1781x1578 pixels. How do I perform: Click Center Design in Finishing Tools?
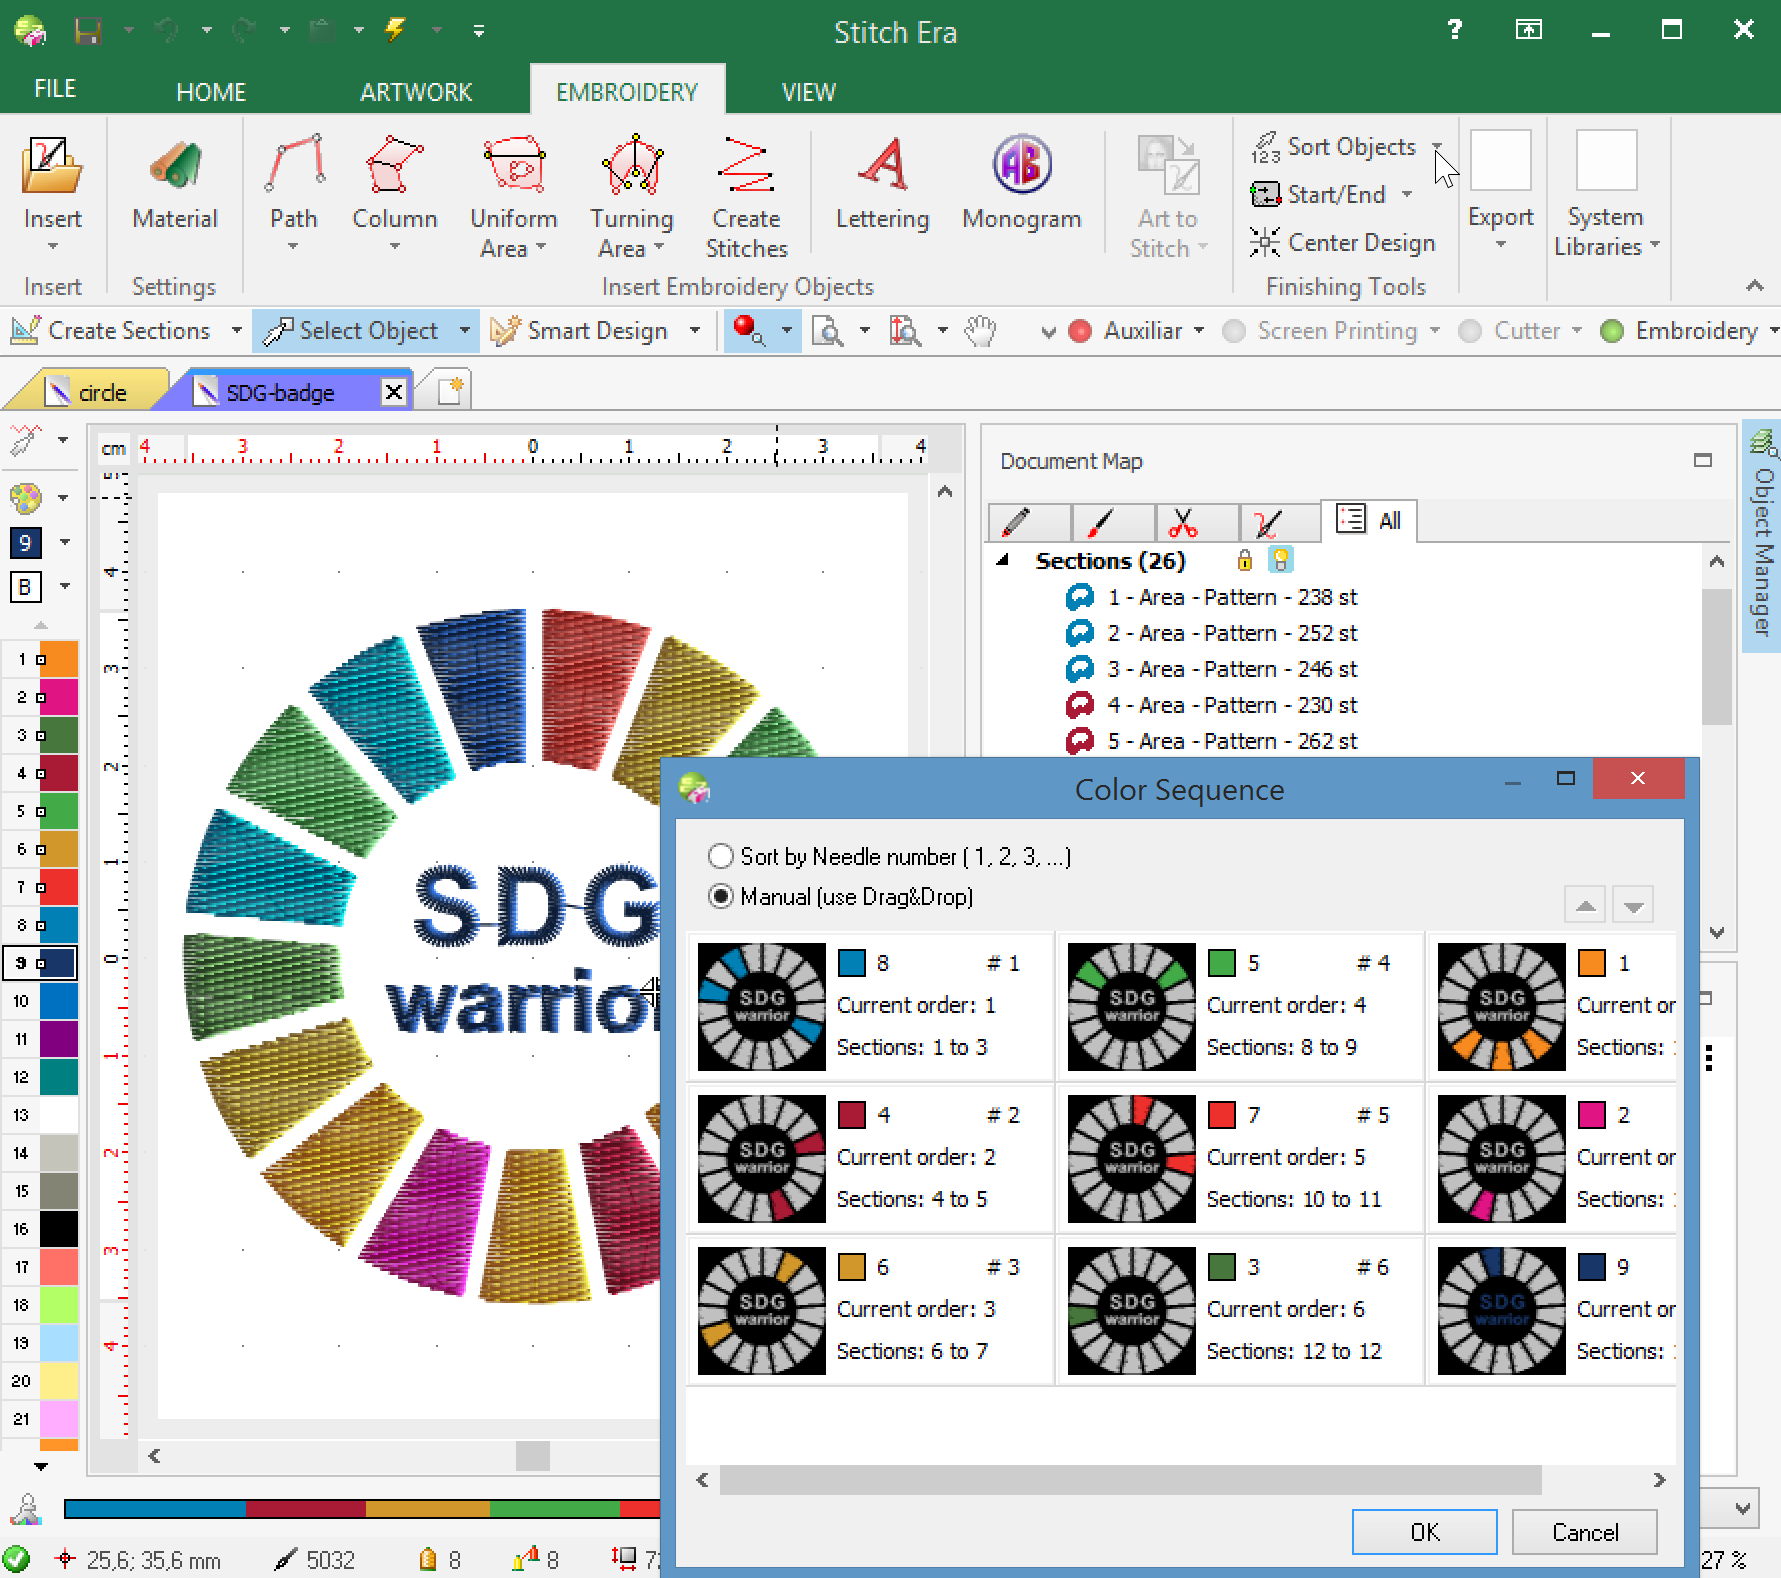[x=1343, y=243]
